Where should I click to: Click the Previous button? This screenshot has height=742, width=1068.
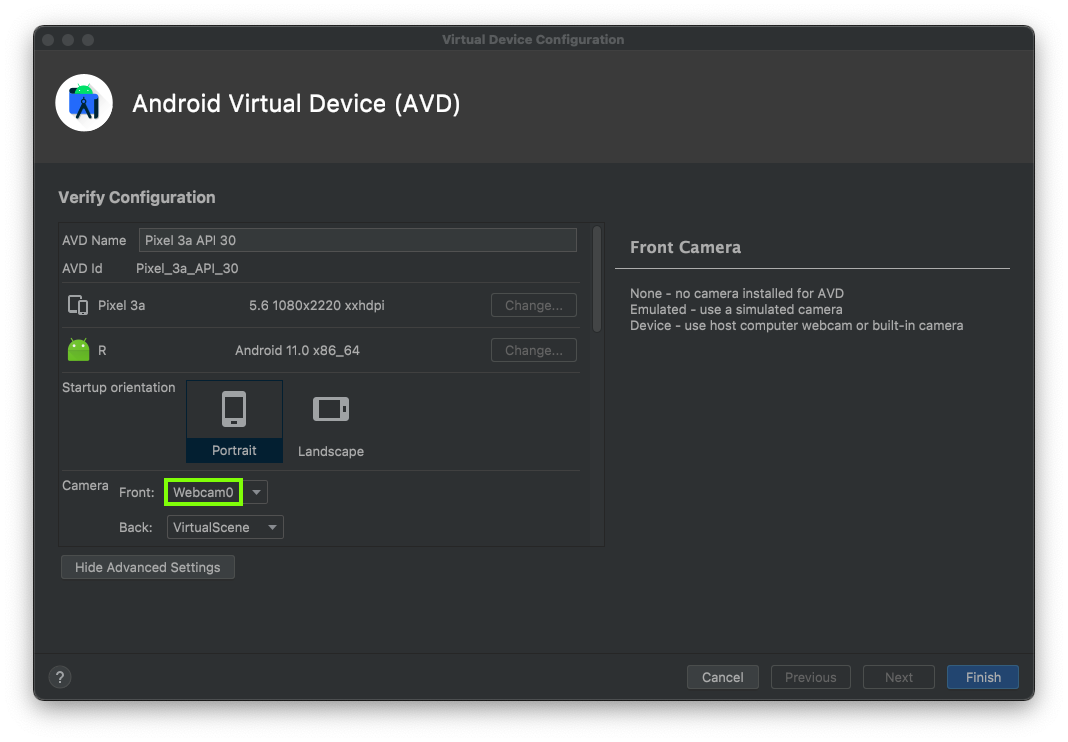810,677
